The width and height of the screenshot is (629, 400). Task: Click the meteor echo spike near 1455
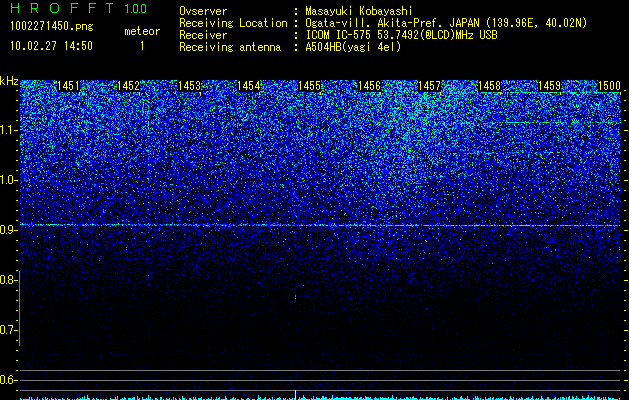(296, 297)
